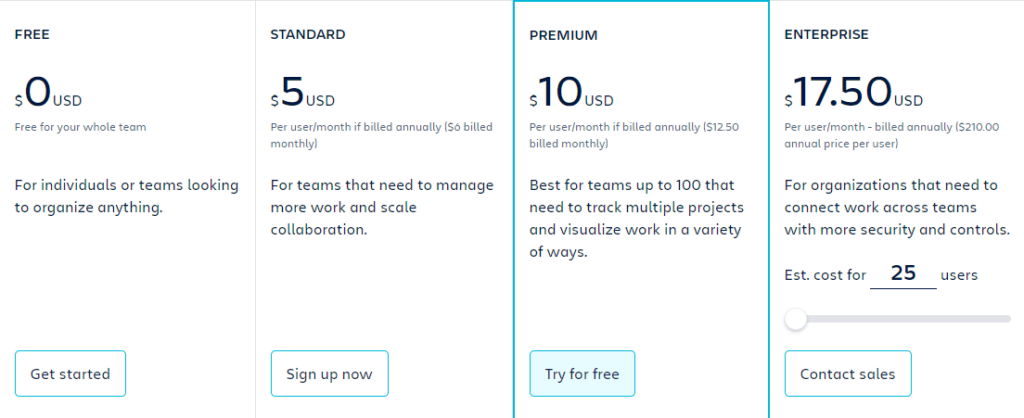The width and height of the screenshot is (1024, 418).
Task: Click the middle of the estimated users slider track
Action: point(899,319)
